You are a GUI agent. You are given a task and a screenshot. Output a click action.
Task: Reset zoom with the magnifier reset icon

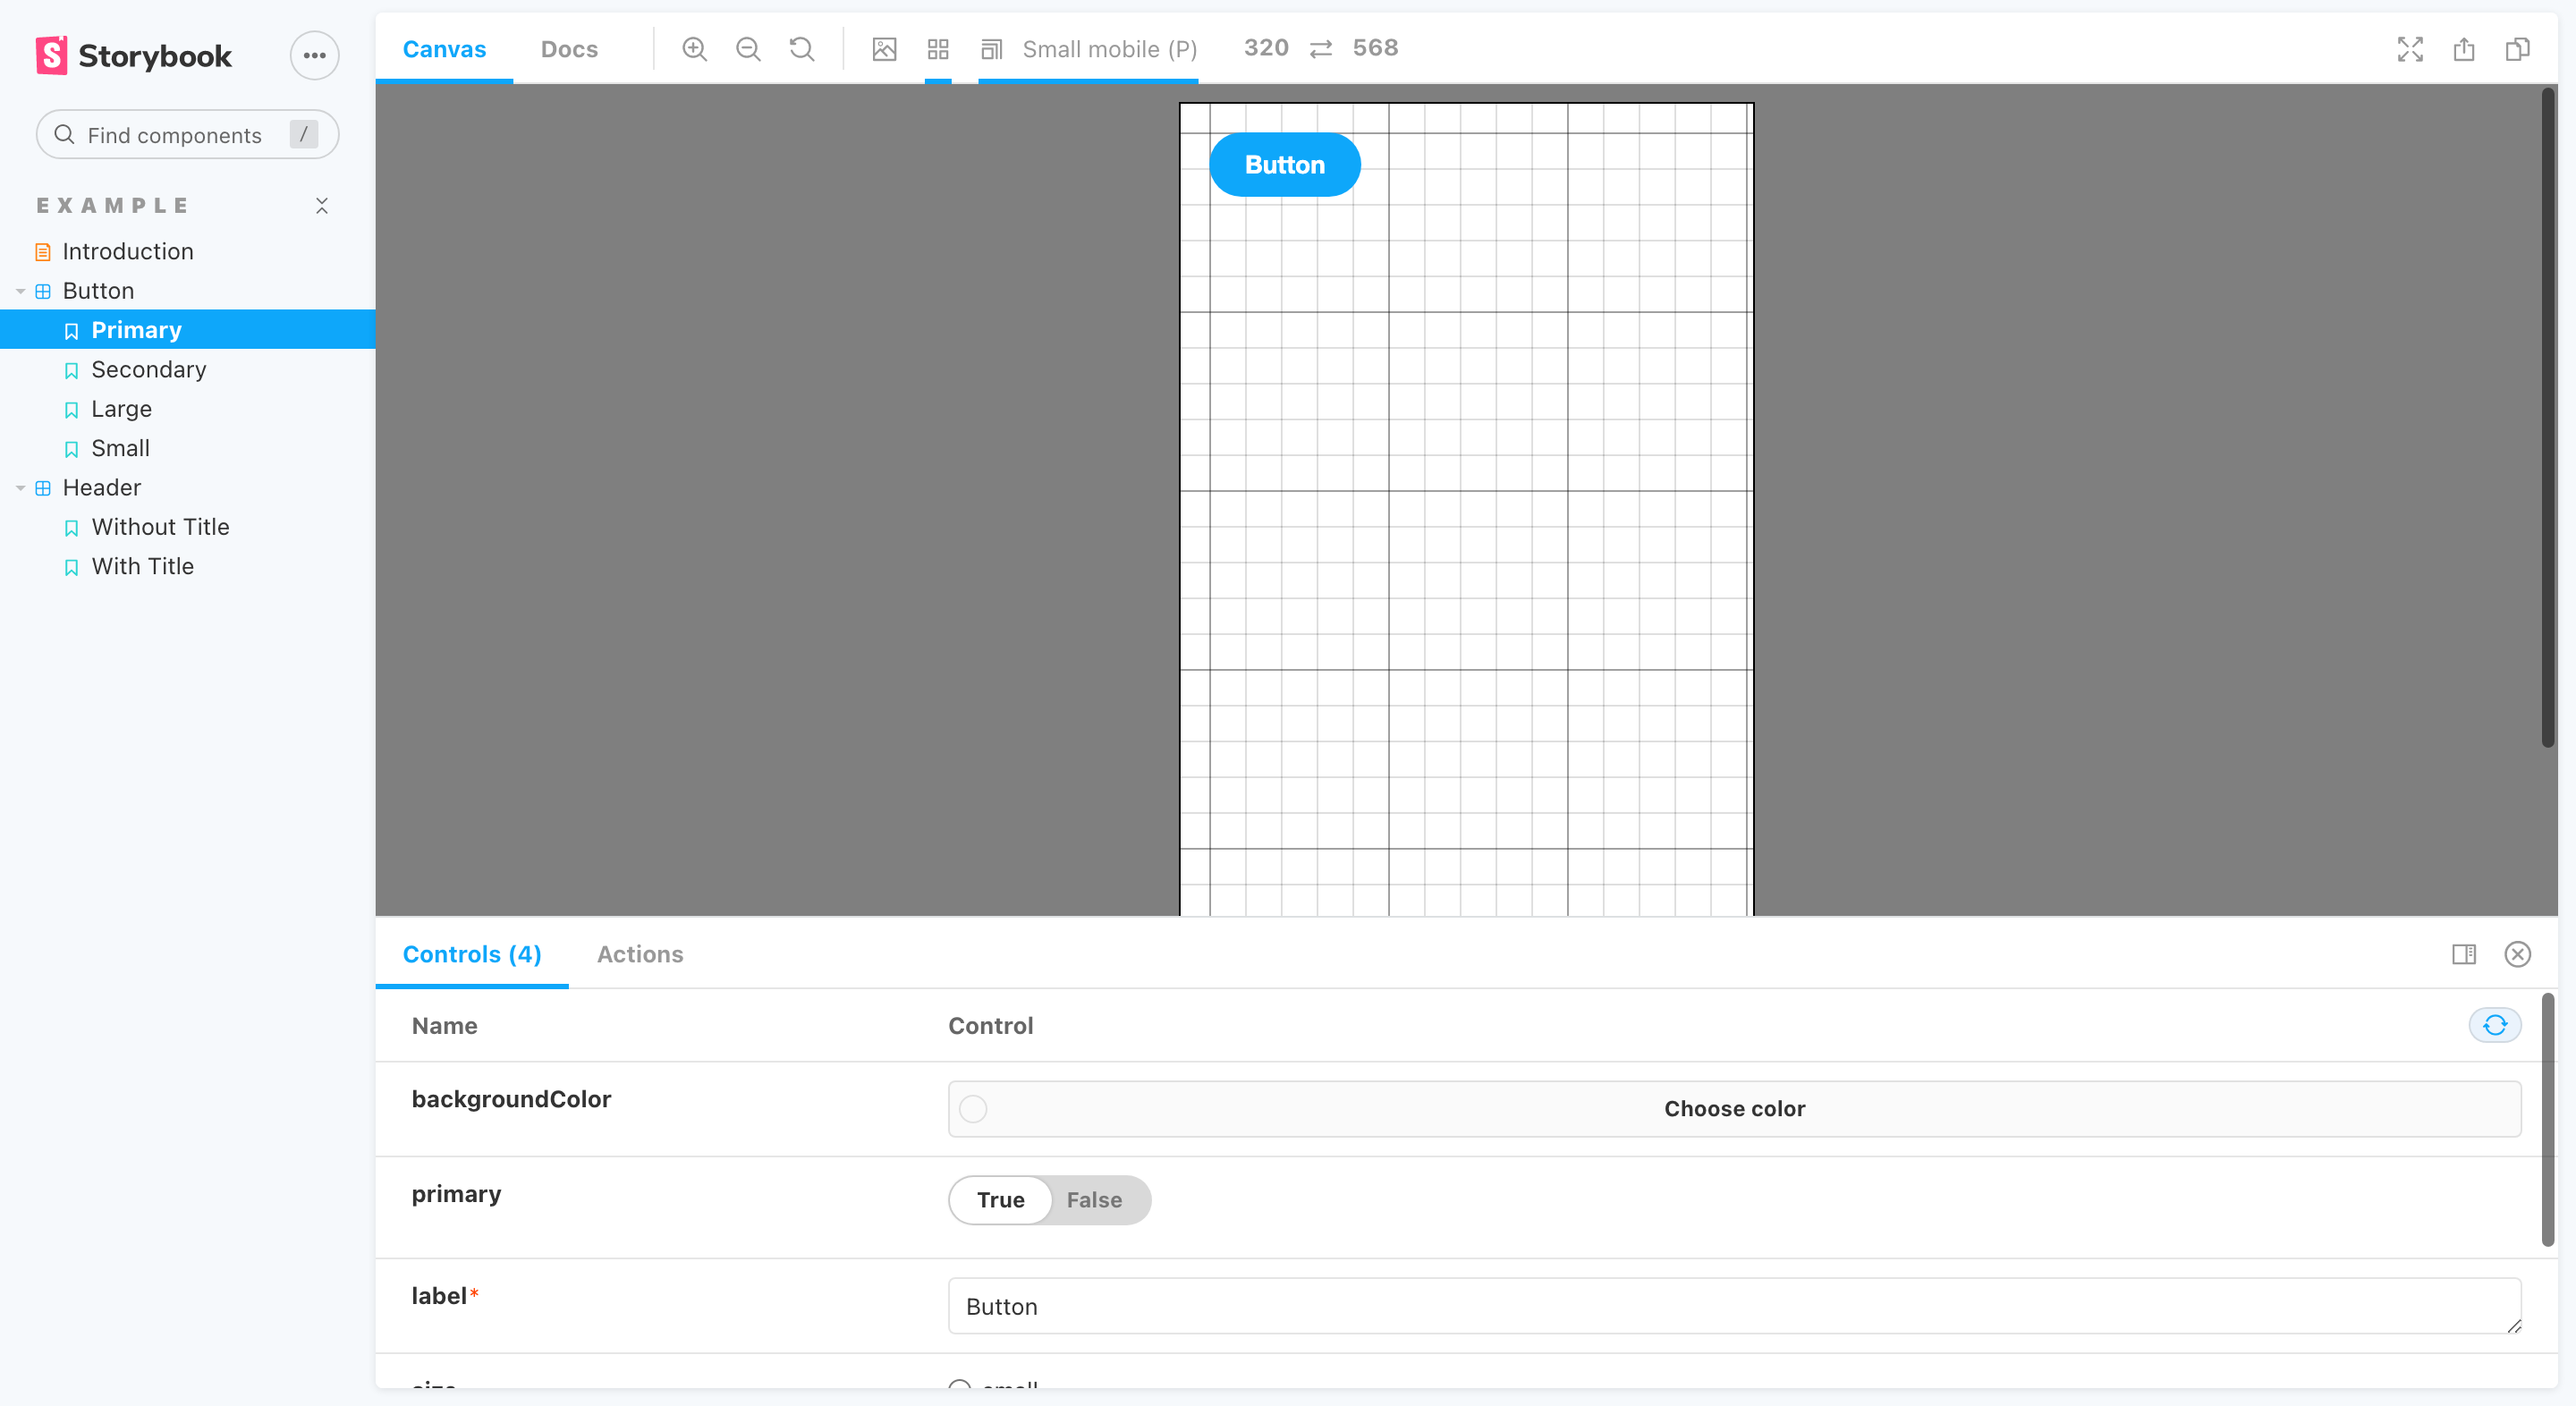pyautogui.click(x=802, y=49)
